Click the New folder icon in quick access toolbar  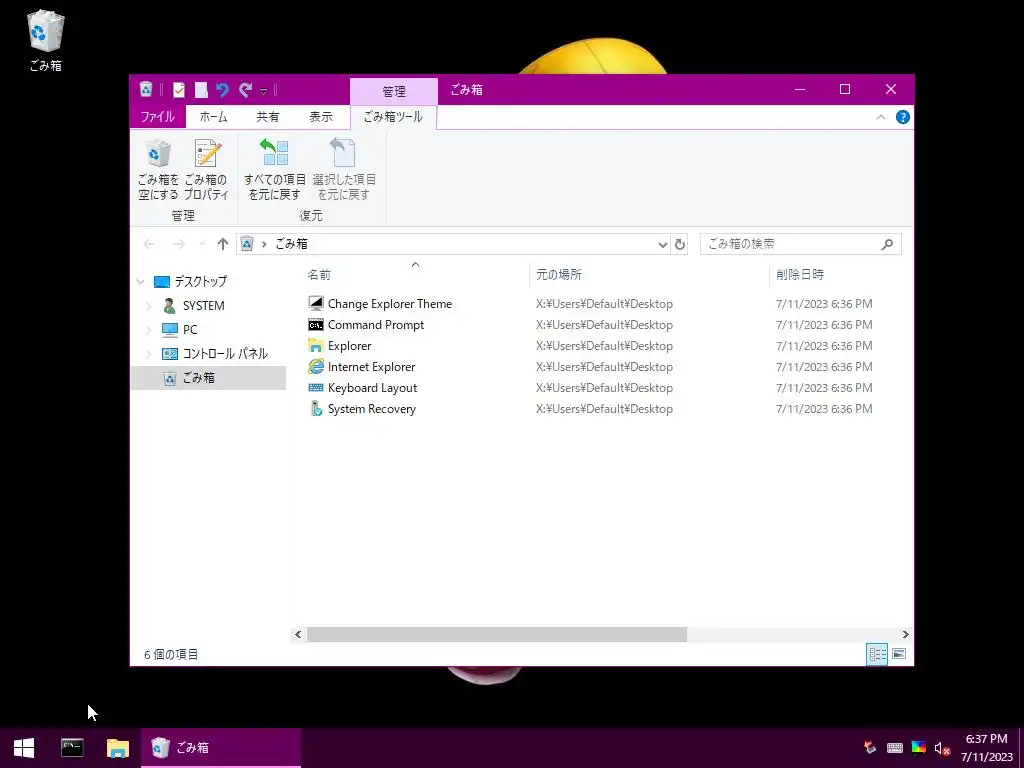click(201, 89)
